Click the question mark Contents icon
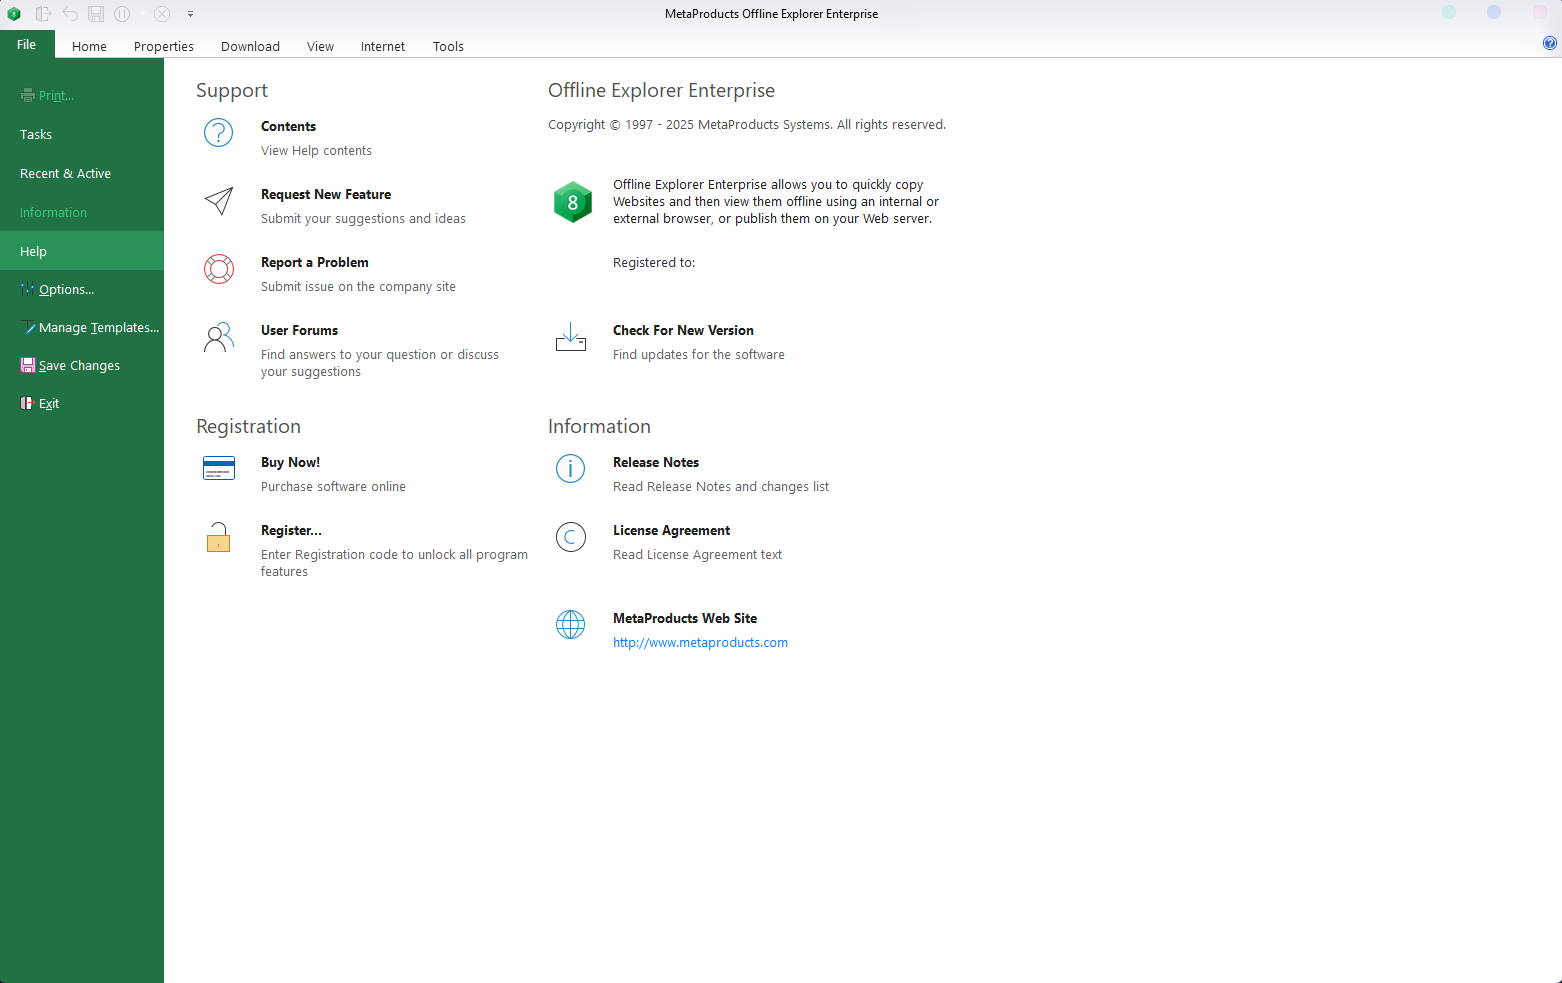This screenshot has height=983, width=1562. pos(218,132)
